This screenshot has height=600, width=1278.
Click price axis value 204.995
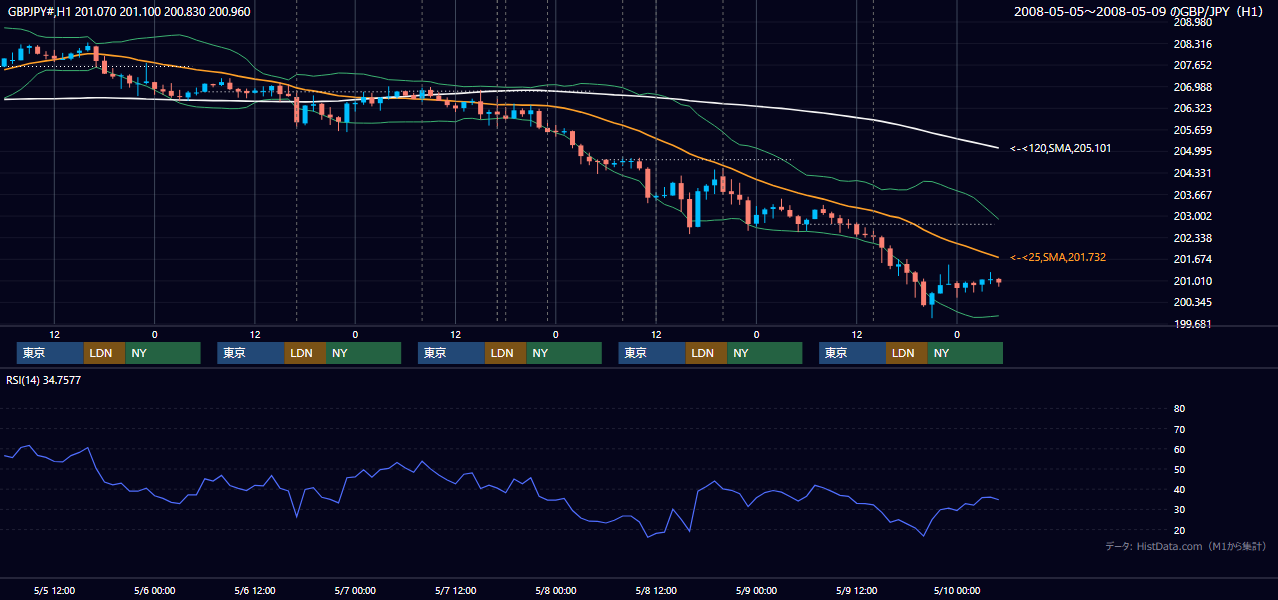click(1192, 151)
